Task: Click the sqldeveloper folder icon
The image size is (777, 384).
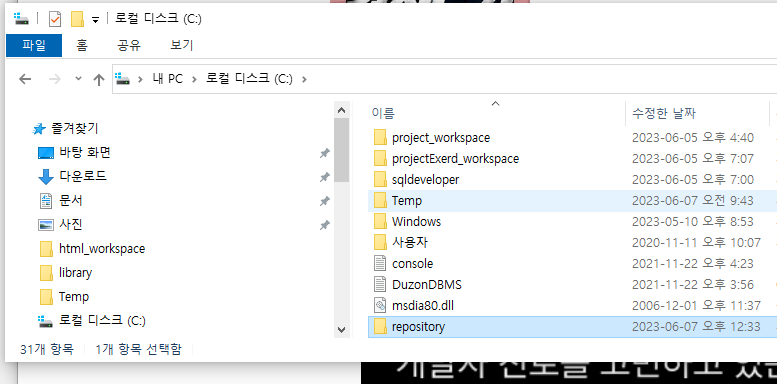Action: point(380,179)
